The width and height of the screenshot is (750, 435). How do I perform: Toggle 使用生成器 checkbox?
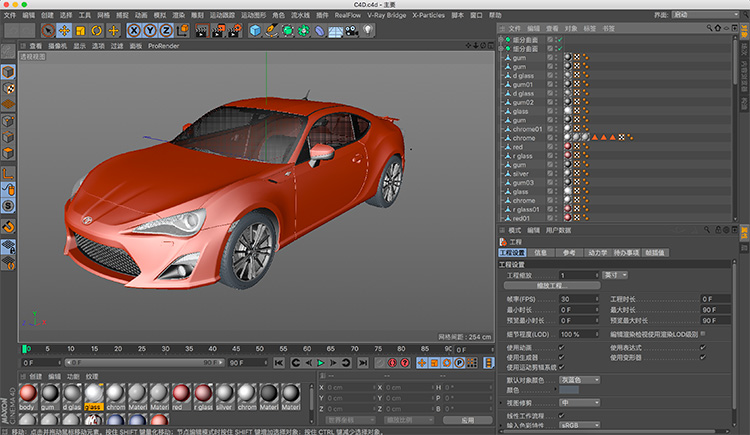point(561,357)
